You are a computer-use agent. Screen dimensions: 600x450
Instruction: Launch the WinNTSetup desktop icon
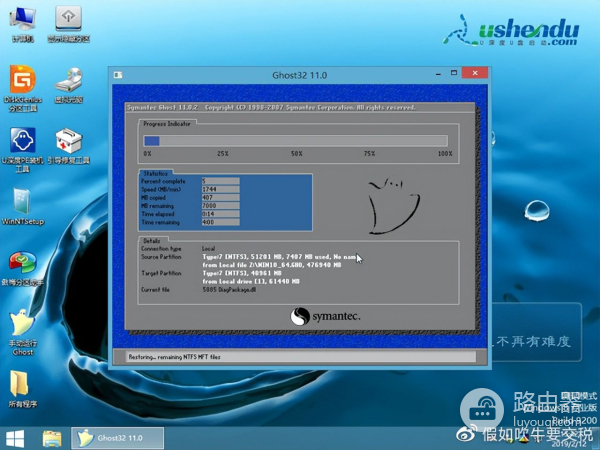pyautogui.click(x=21, y=201)
